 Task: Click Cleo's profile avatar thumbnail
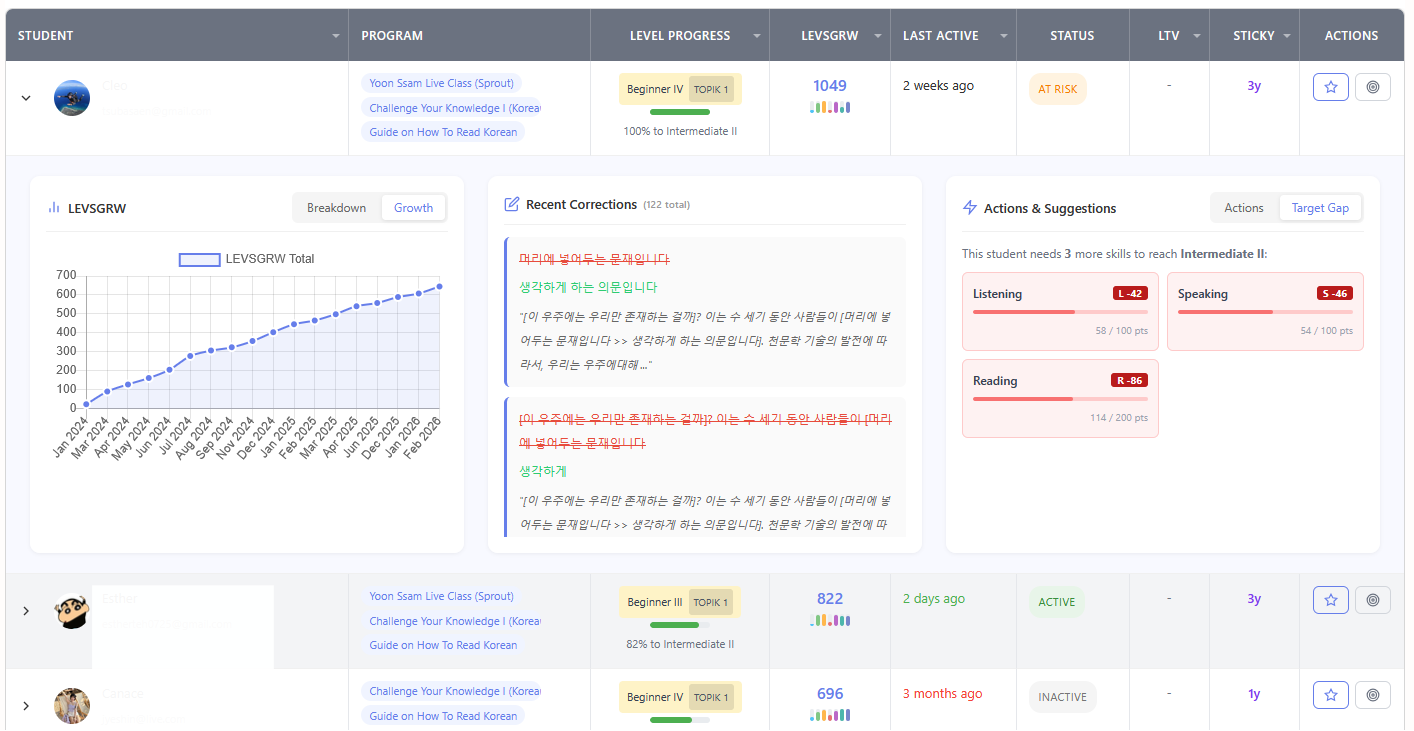[x=72, y=98]
